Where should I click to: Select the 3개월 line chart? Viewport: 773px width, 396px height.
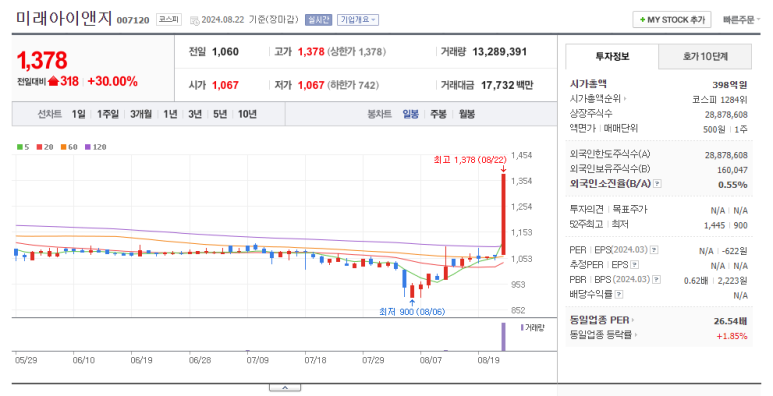pos(141,114)
